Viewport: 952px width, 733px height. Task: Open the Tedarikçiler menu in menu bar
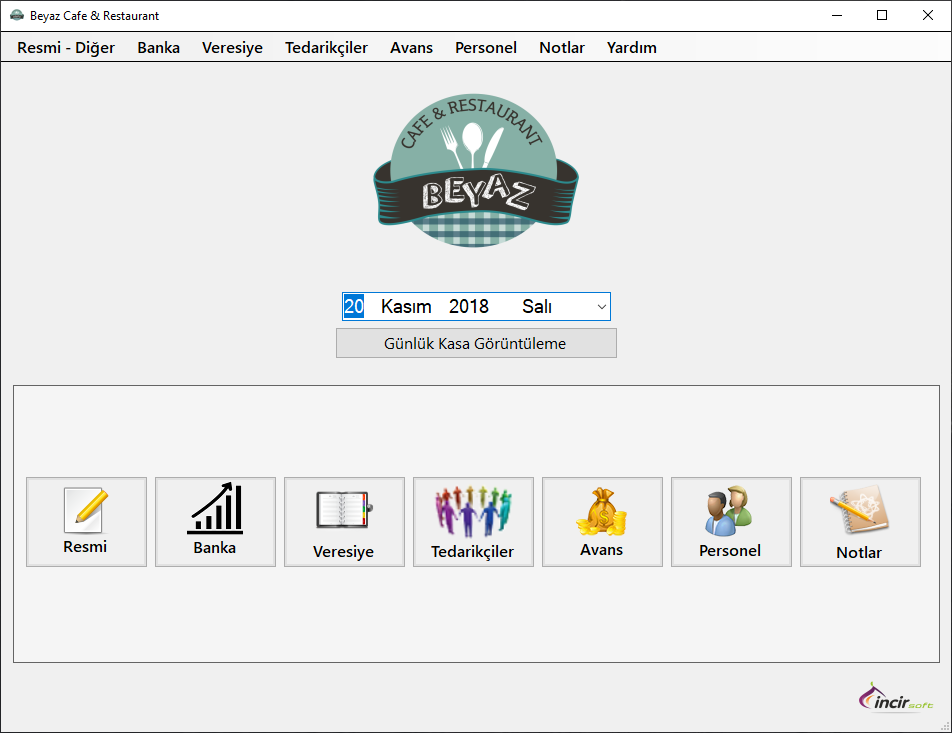coord(327,47)
